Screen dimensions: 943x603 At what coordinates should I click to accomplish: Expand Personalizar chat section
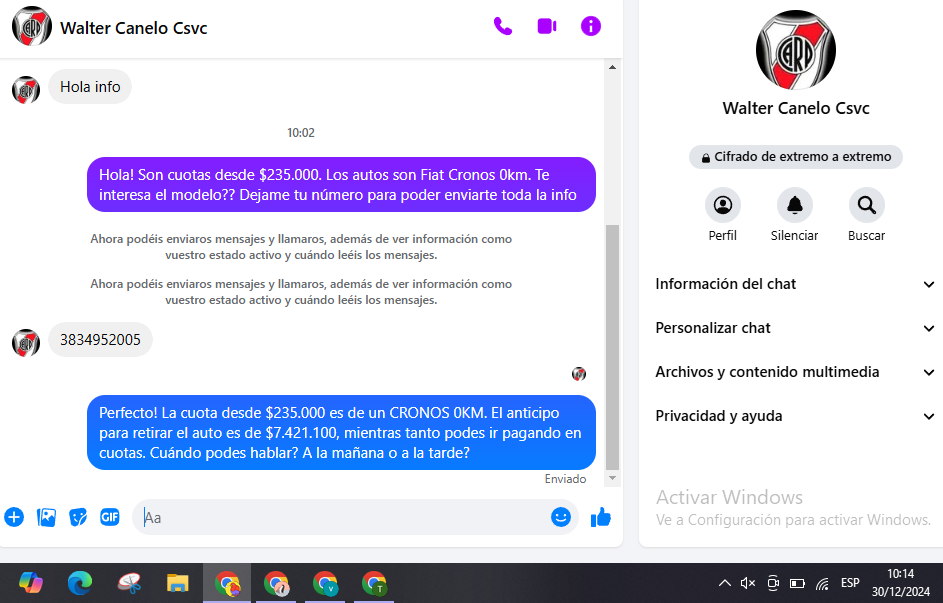point(795,328)
